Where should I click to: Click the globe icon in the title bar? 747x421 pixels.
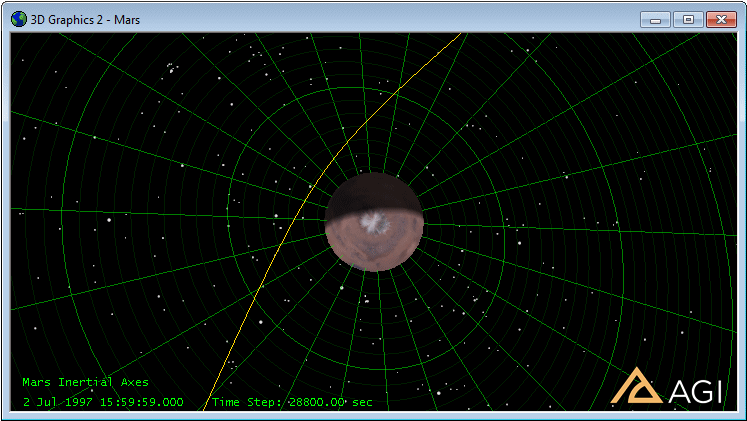19,18
